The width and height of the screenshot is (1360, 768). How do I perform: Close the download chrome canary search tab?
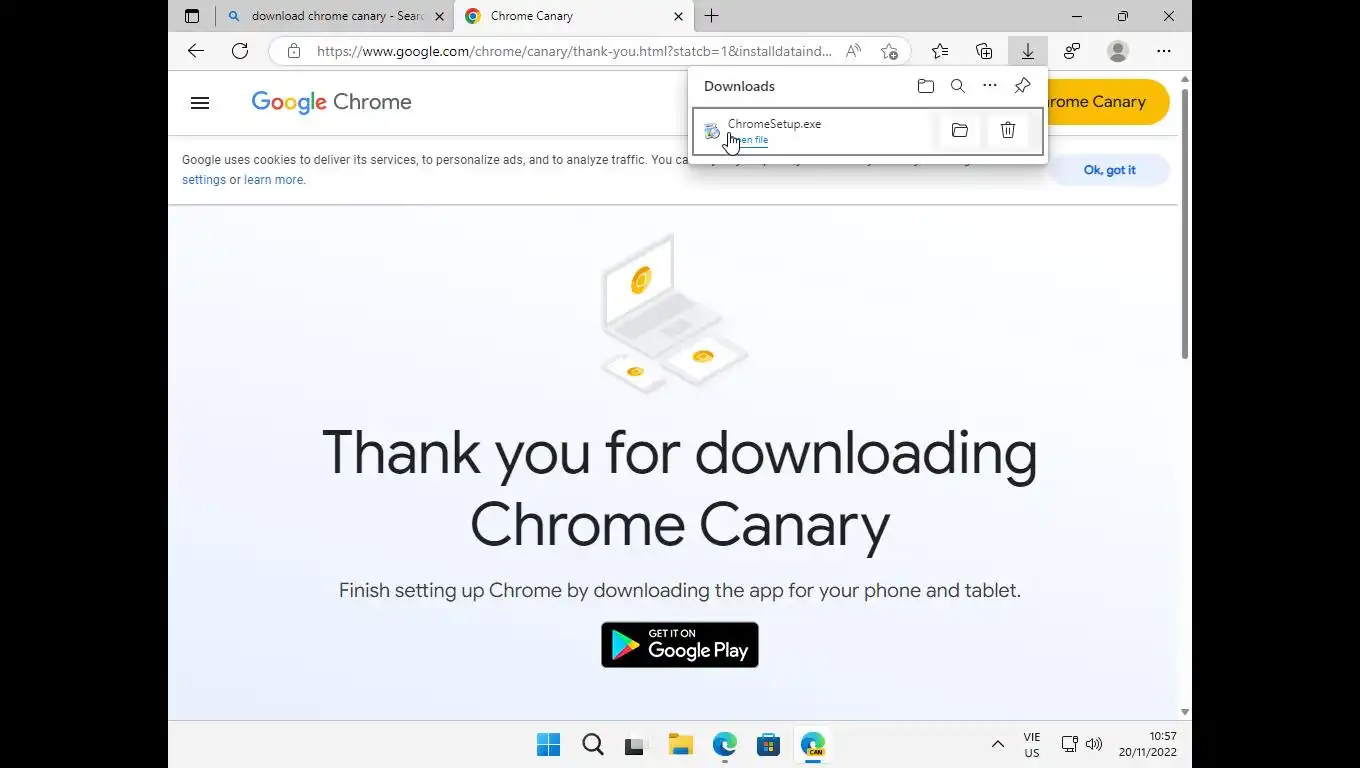coord(439,16)
